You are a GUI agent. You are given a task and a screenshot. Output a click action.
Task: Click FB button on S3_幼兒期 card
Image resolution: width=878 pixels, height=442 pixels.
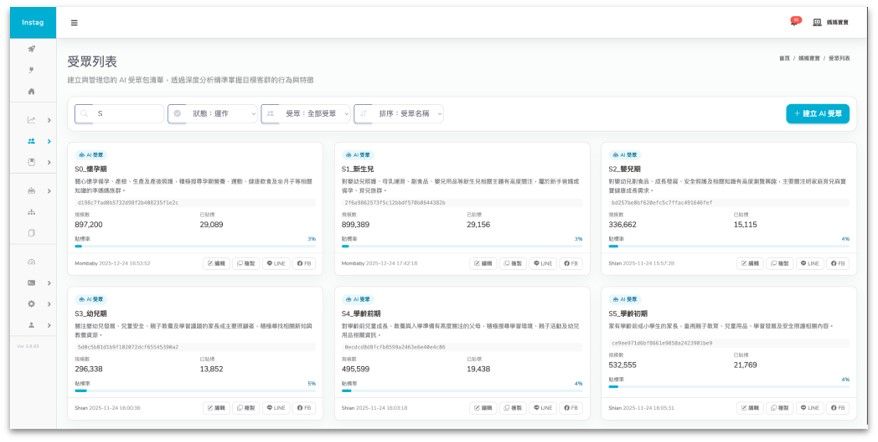tap(304, 408)
